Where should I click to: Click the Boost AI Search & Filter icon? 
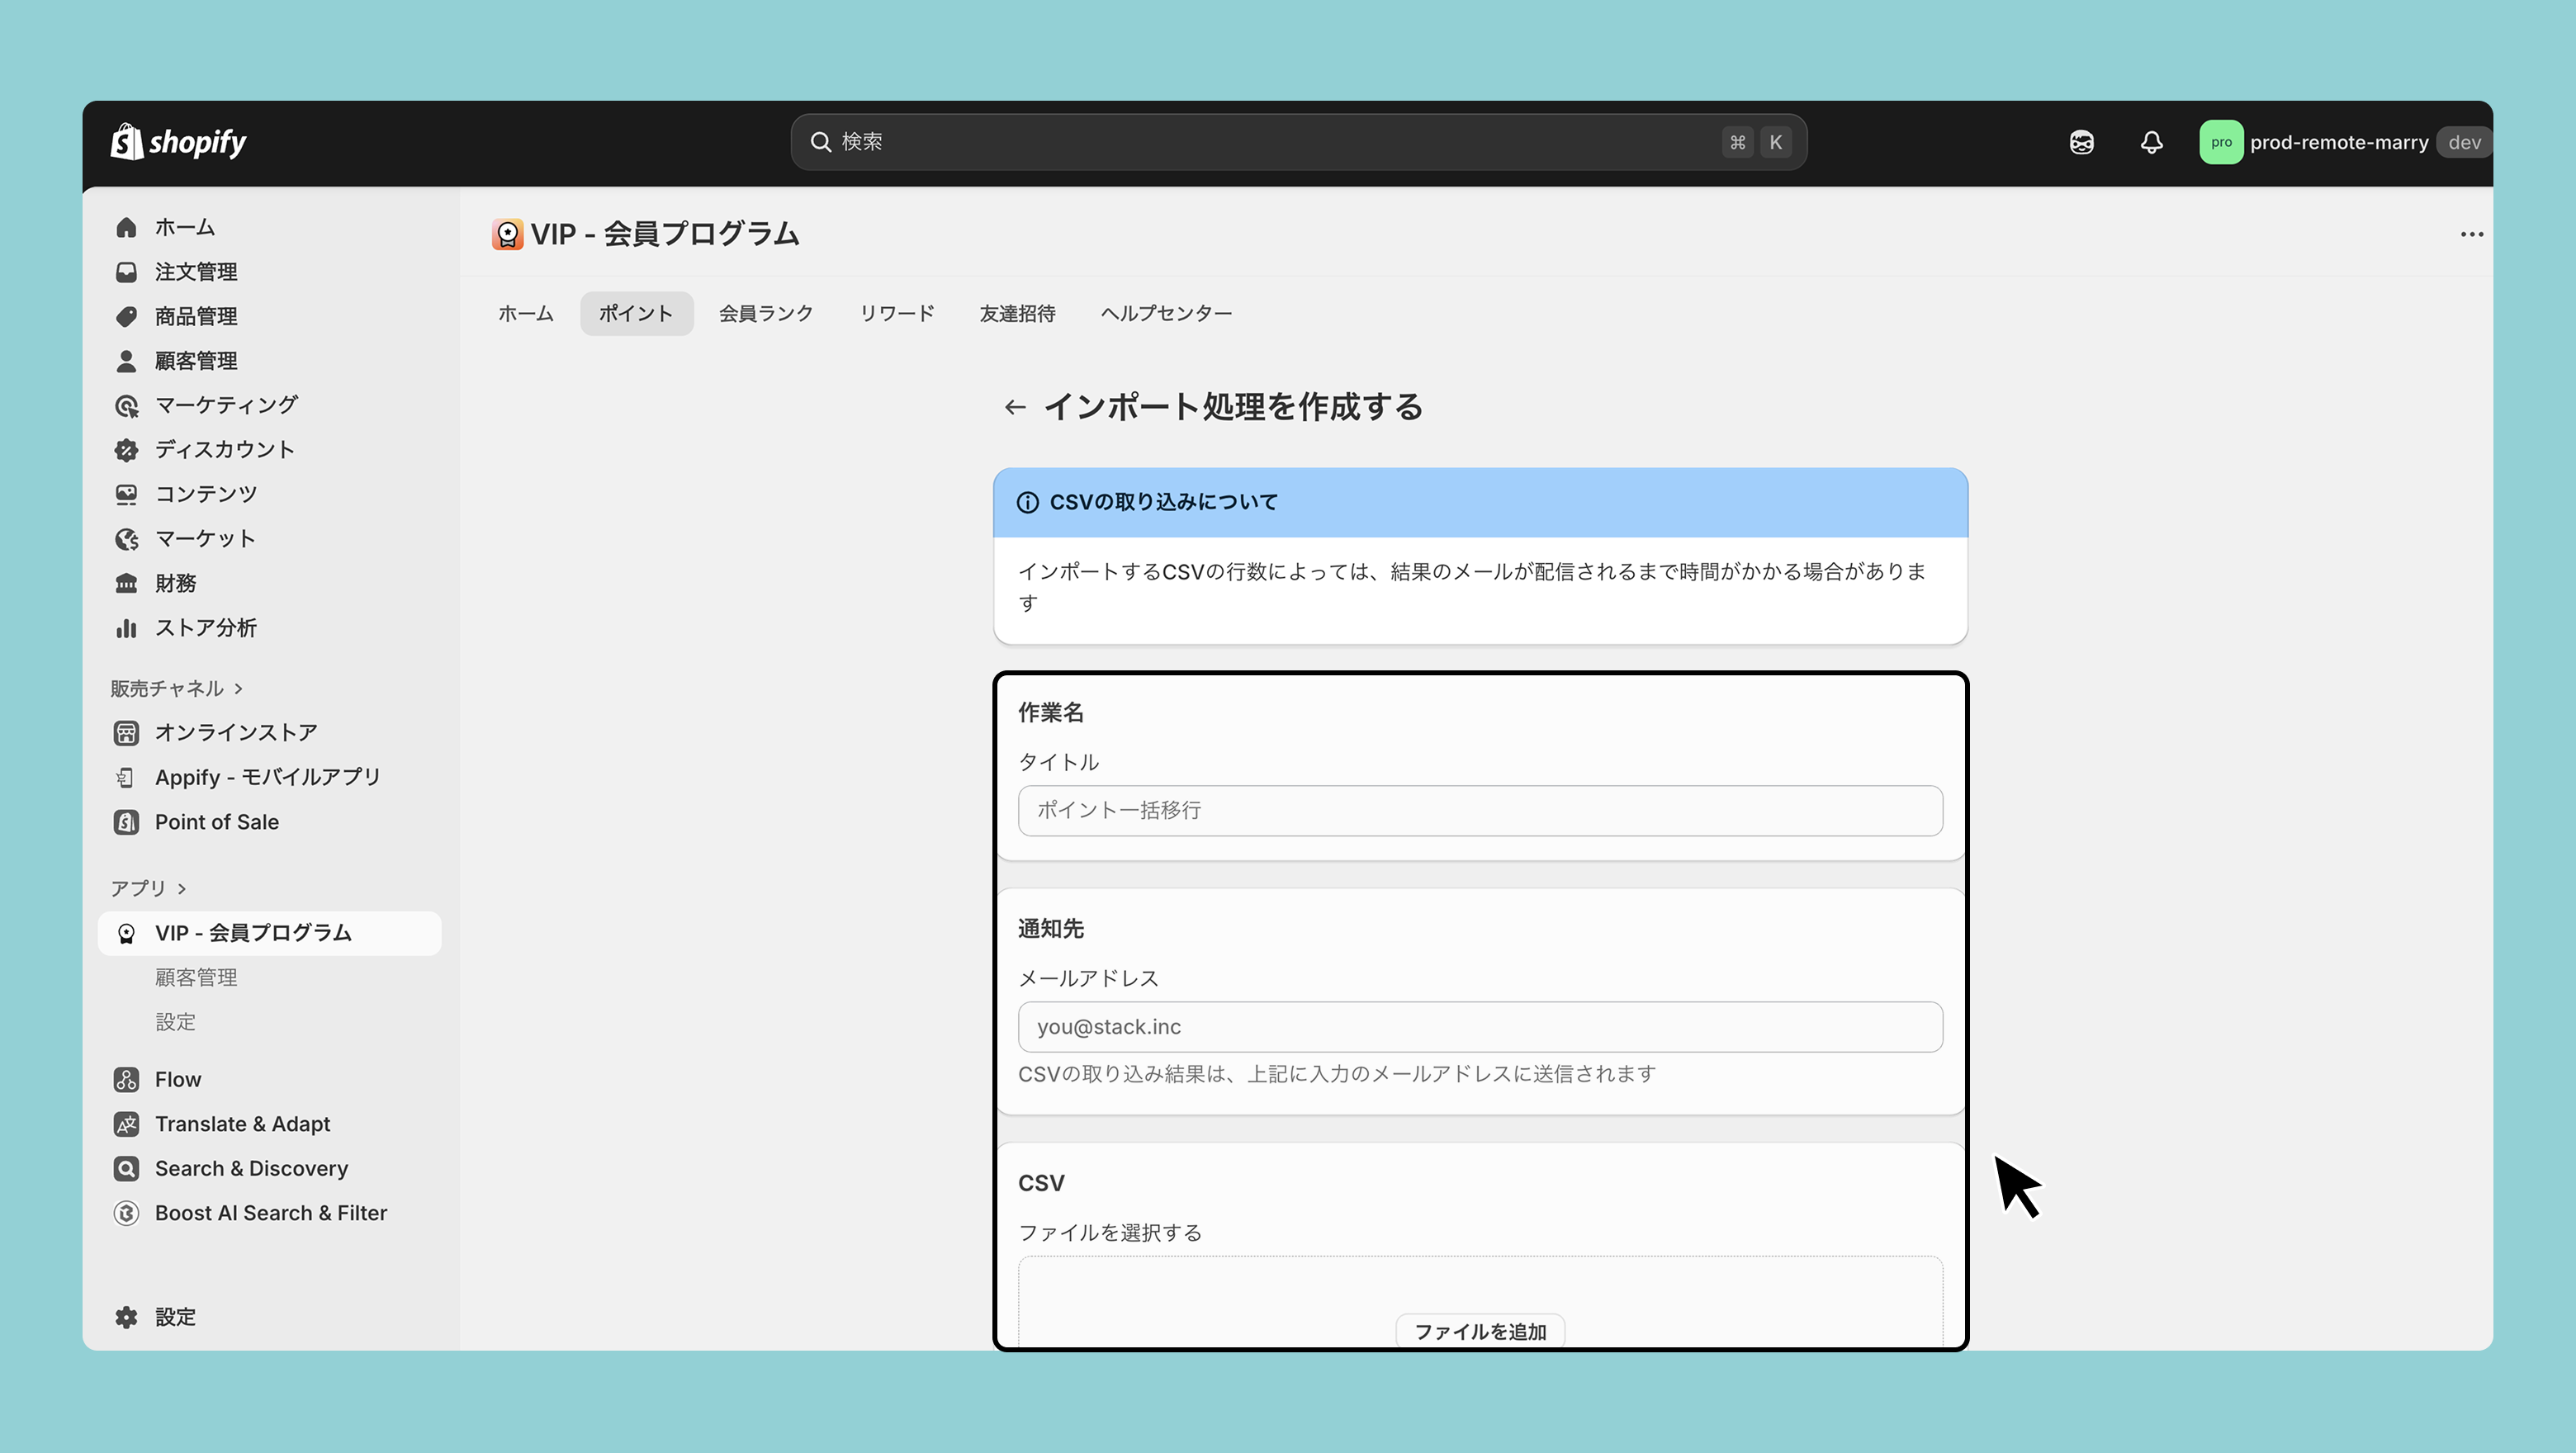pos(126,1213)
